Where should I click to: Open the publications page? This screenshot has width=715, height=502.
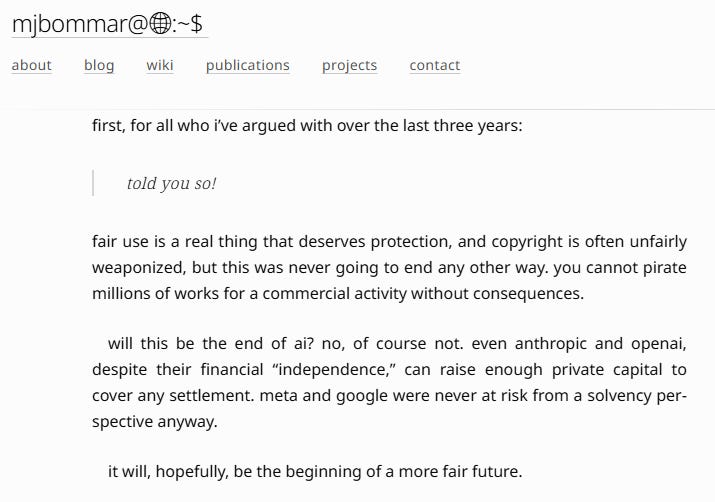[x=248, y=65]
